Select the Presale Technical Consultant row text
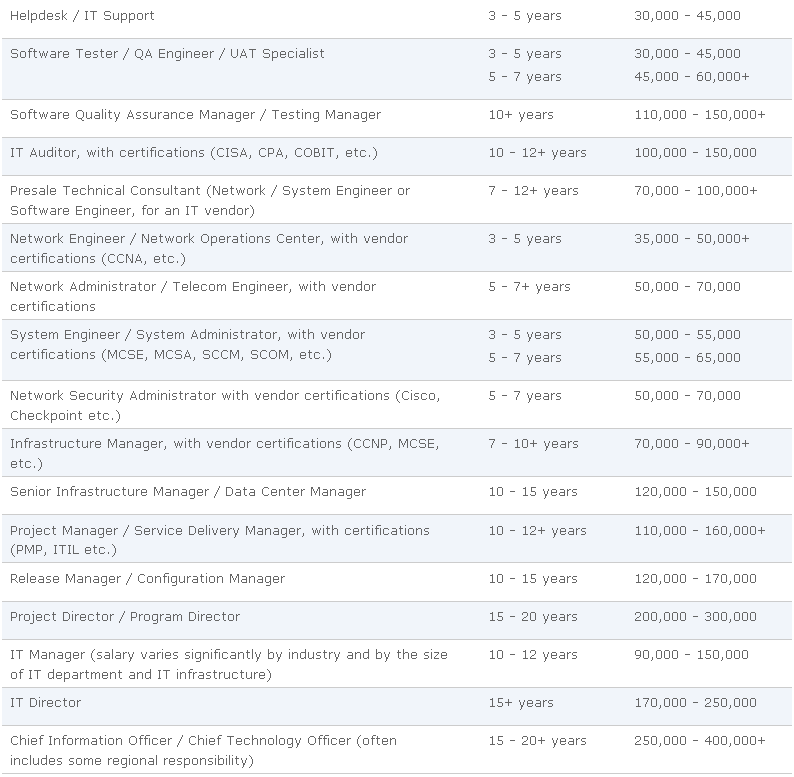The height and width of the screenshot is (777, 794). point(210,200)
